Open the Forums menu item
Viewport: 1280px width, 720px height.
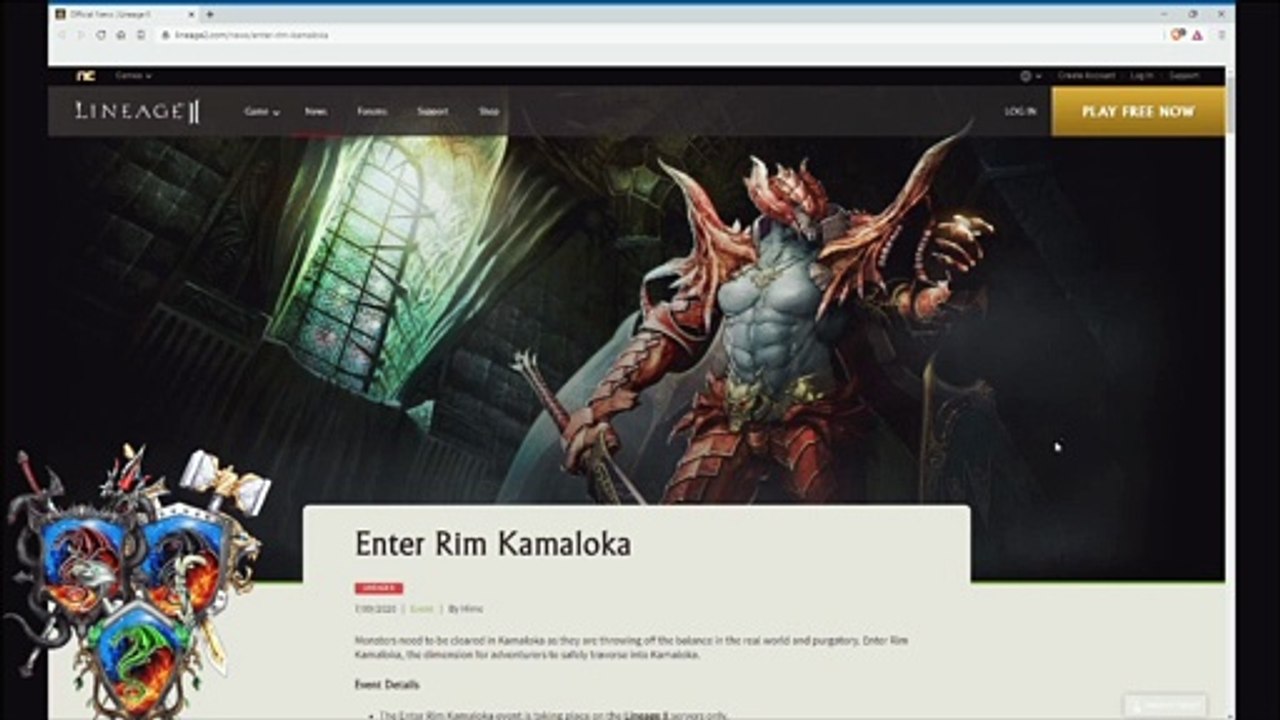(372, 111)
